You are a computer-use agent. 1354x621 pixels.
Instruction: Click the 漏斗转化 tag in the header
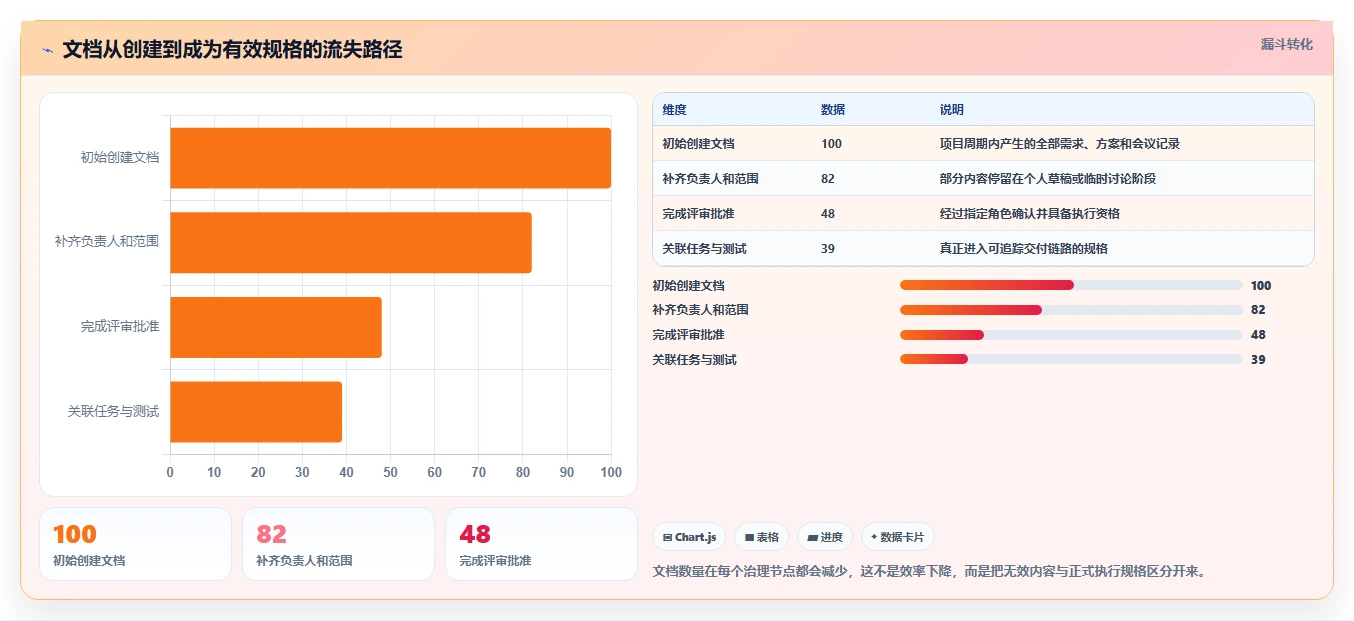1286,45
